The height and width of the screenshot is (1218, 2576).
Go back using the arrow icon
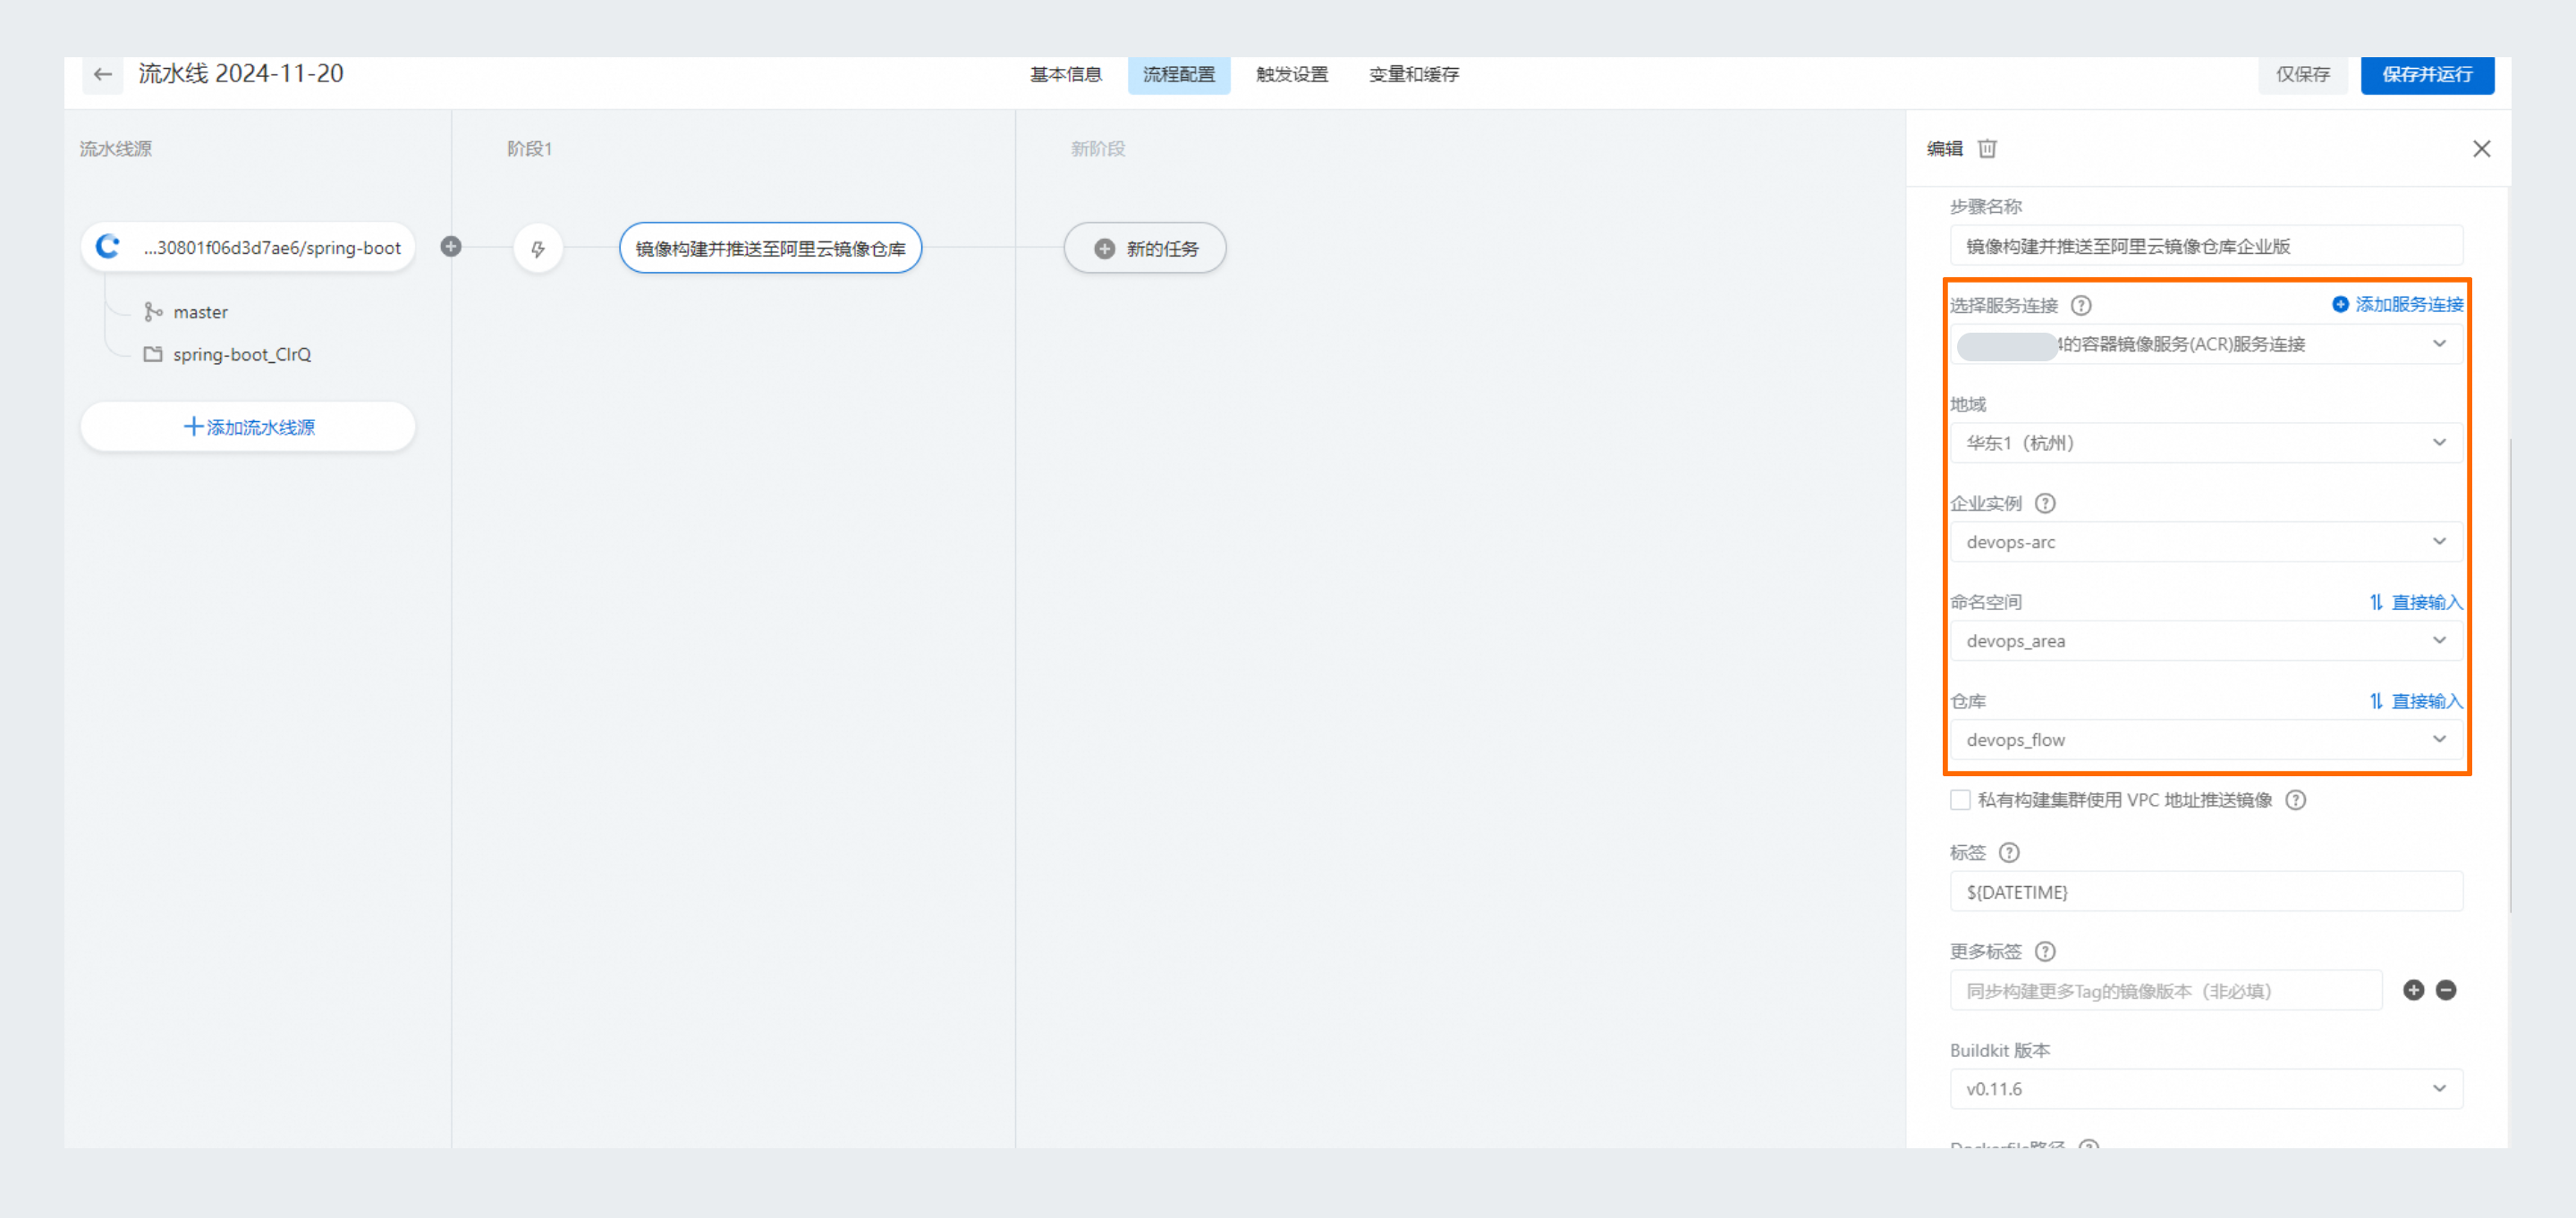click(102, 74)
